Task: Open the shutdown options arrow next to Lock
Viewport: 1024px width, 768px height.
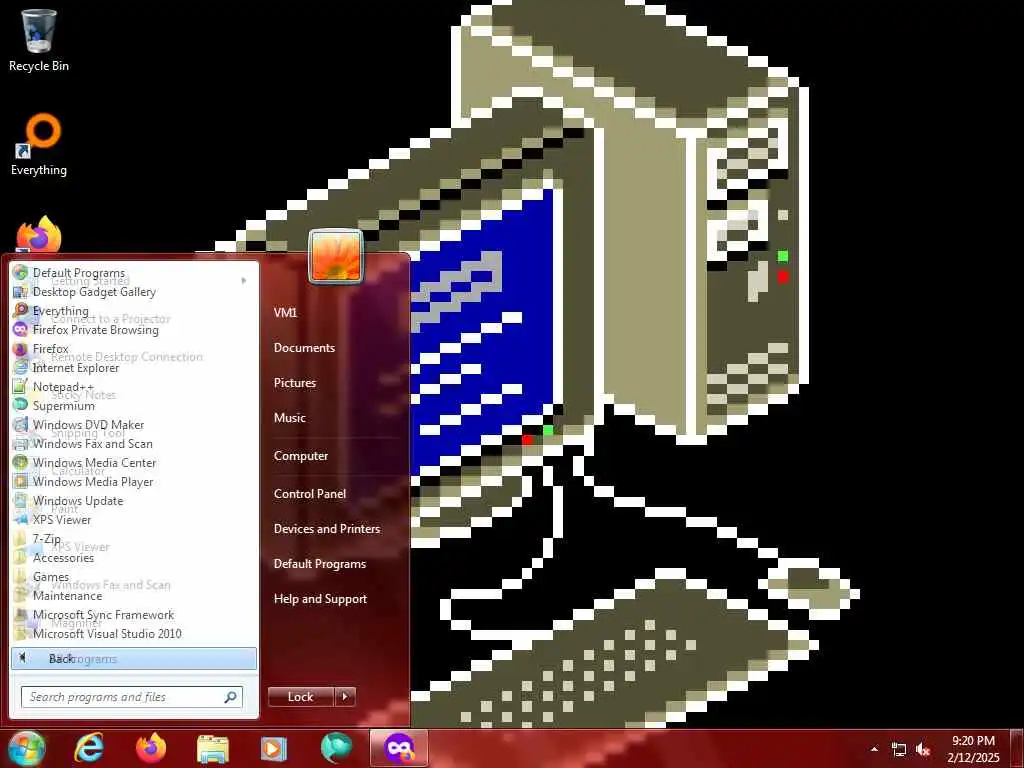Action: click(345, 697)
